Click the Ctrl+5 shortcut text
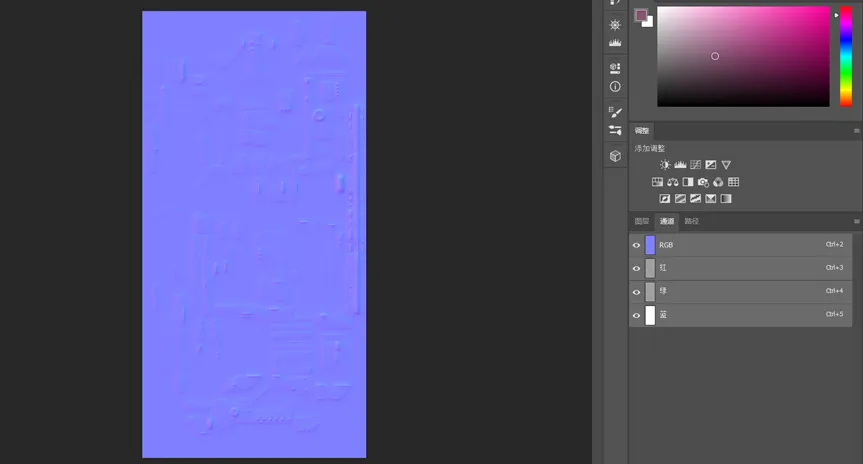 (x=834, y=314)
